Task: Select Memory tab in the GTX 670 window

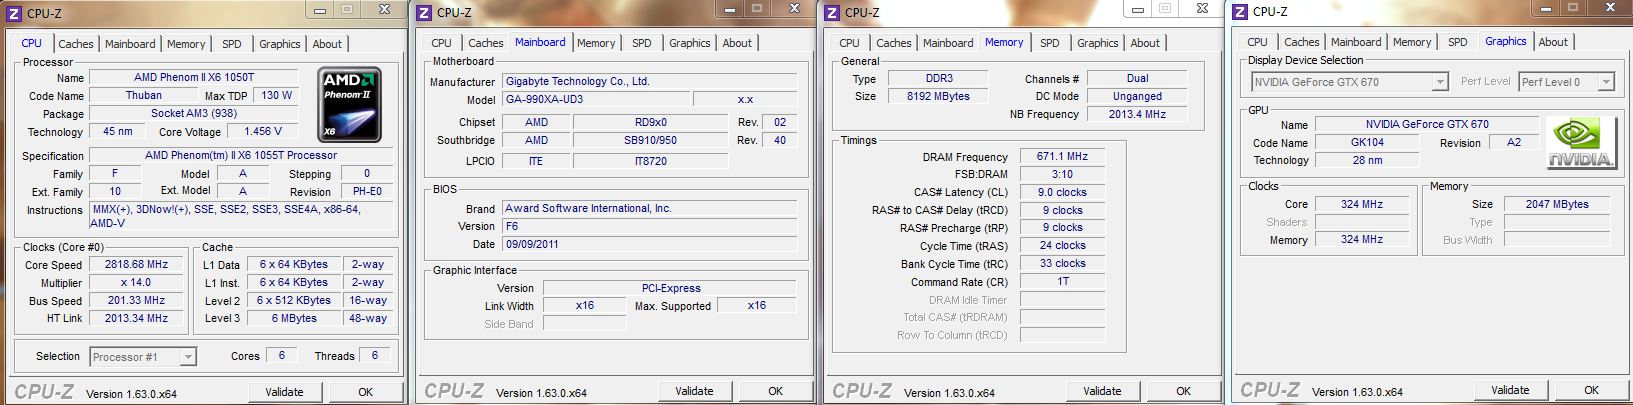Action: pyautogui.click(x=1412, y=42)
